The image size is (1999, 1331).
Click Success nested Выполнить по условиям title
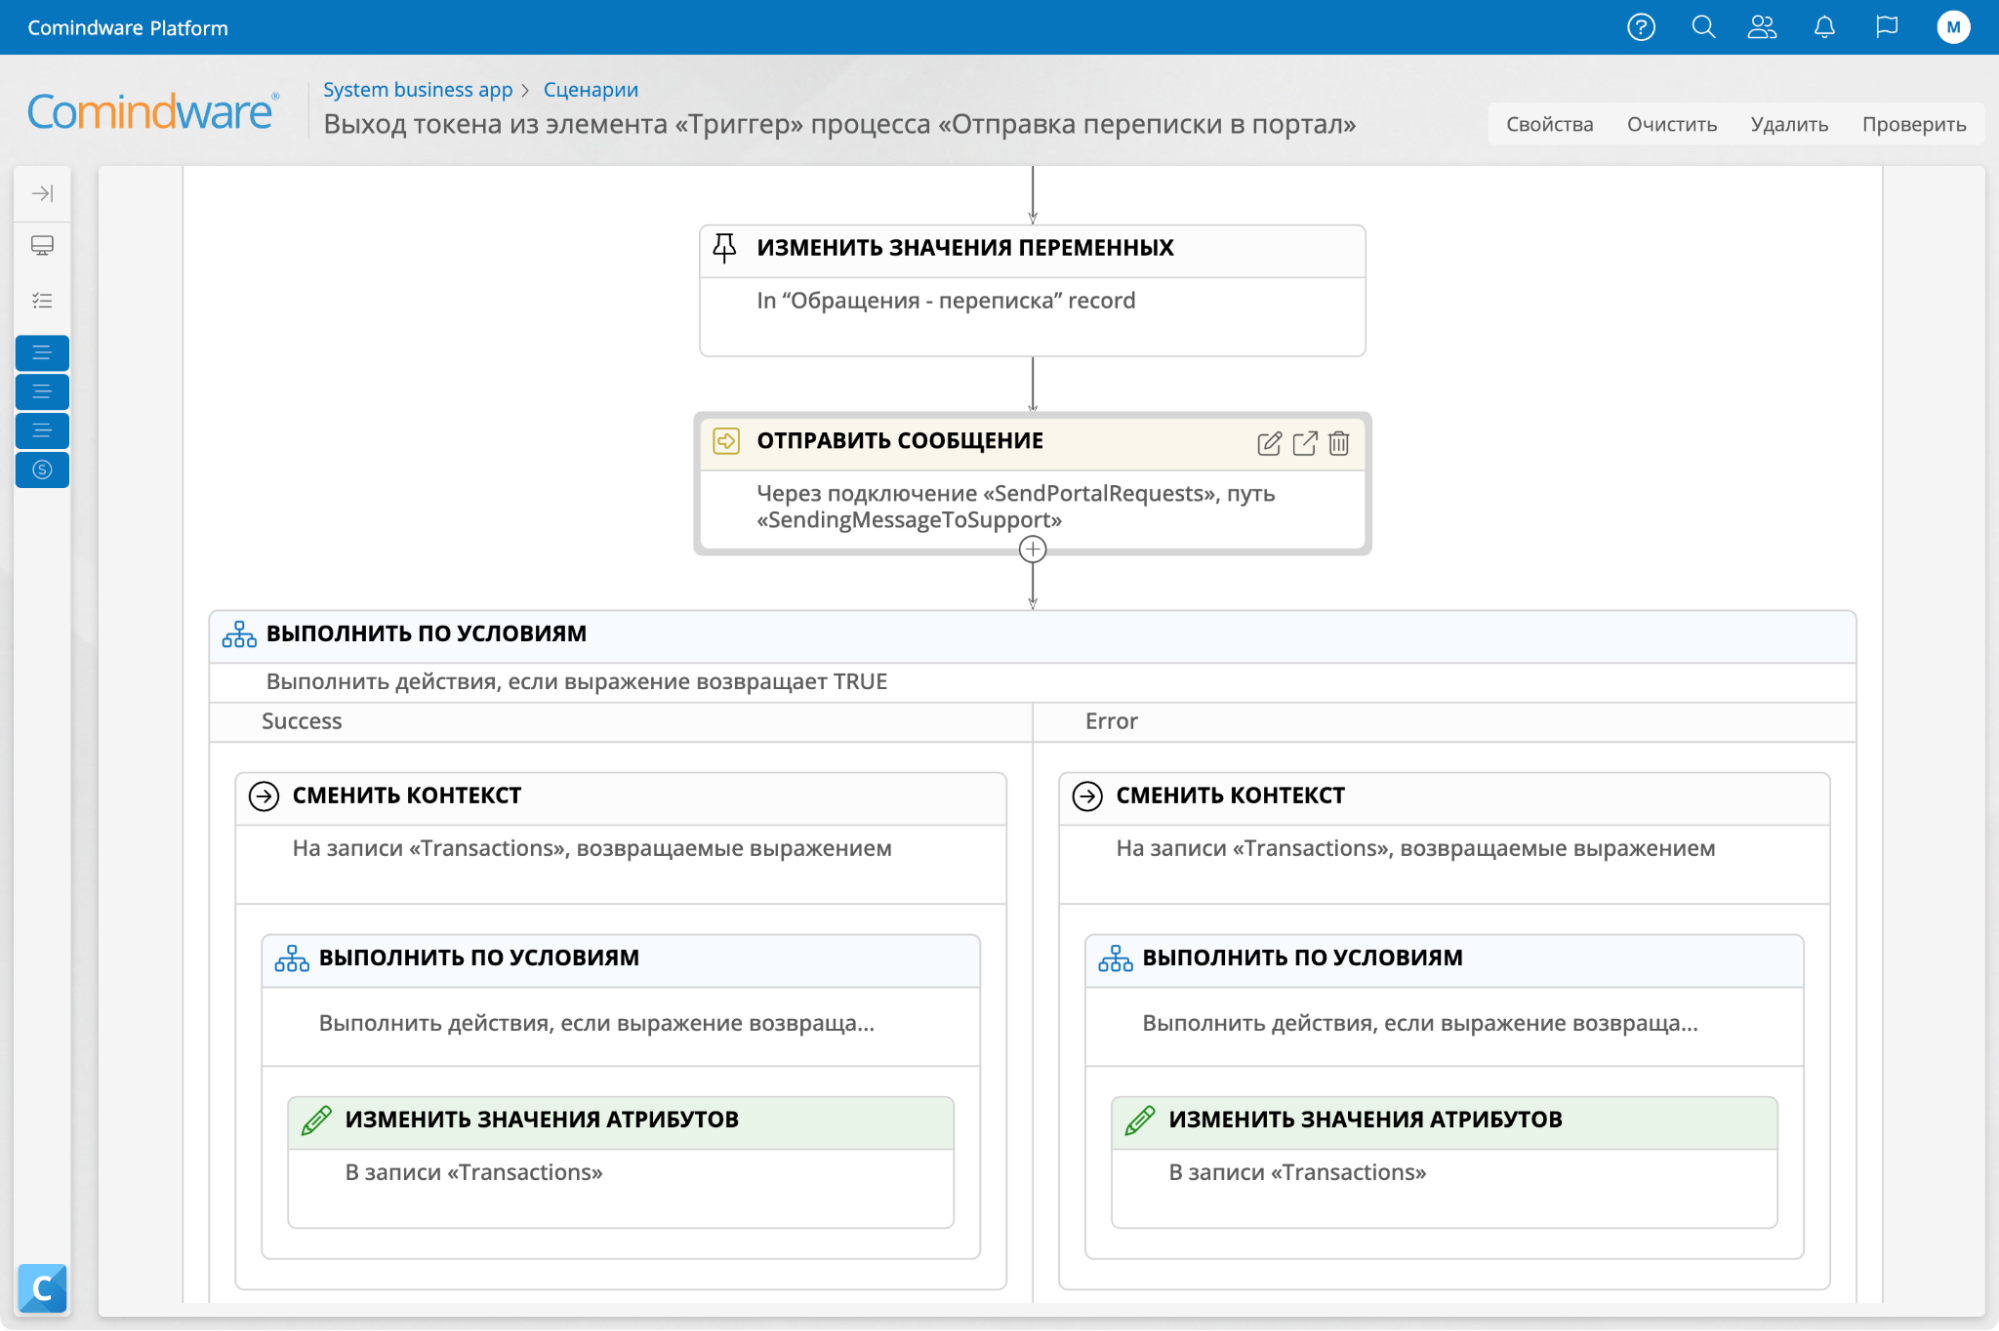pyautogui.click(x=478, y=958)
